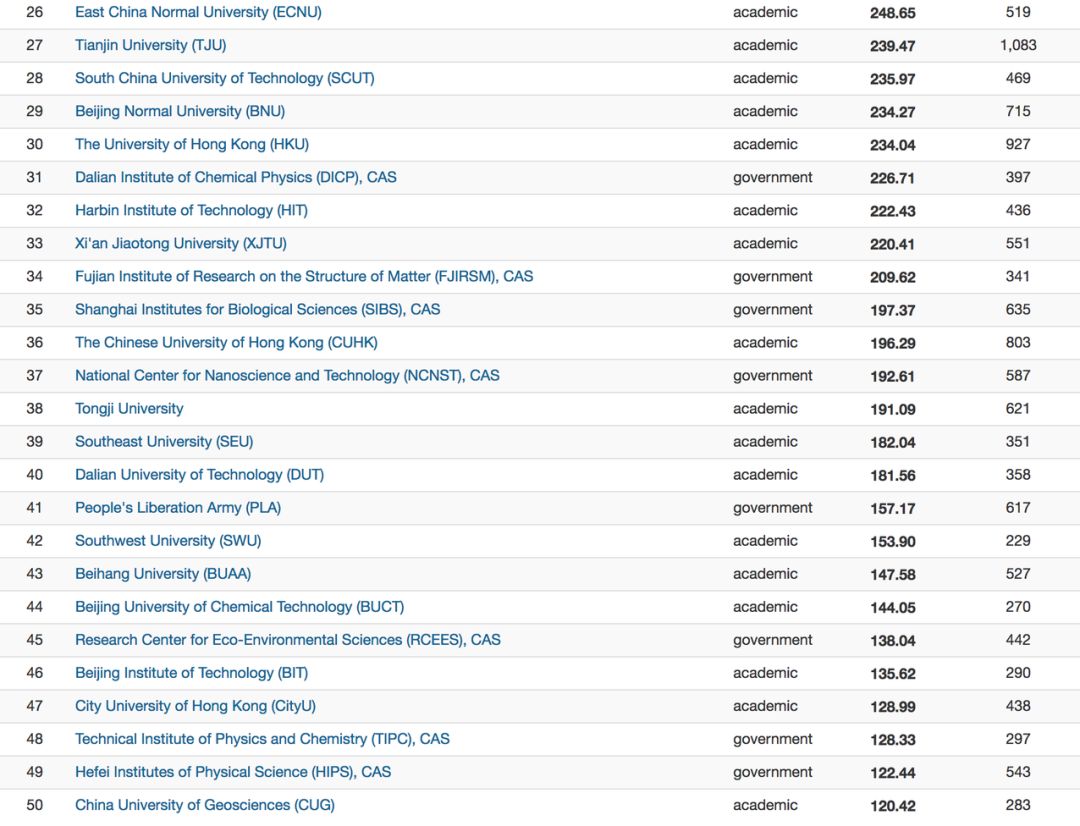This screenshot has height=826, width=1080.
Task: Open Beihang University (BUAA) link
Action: (163, 575)
